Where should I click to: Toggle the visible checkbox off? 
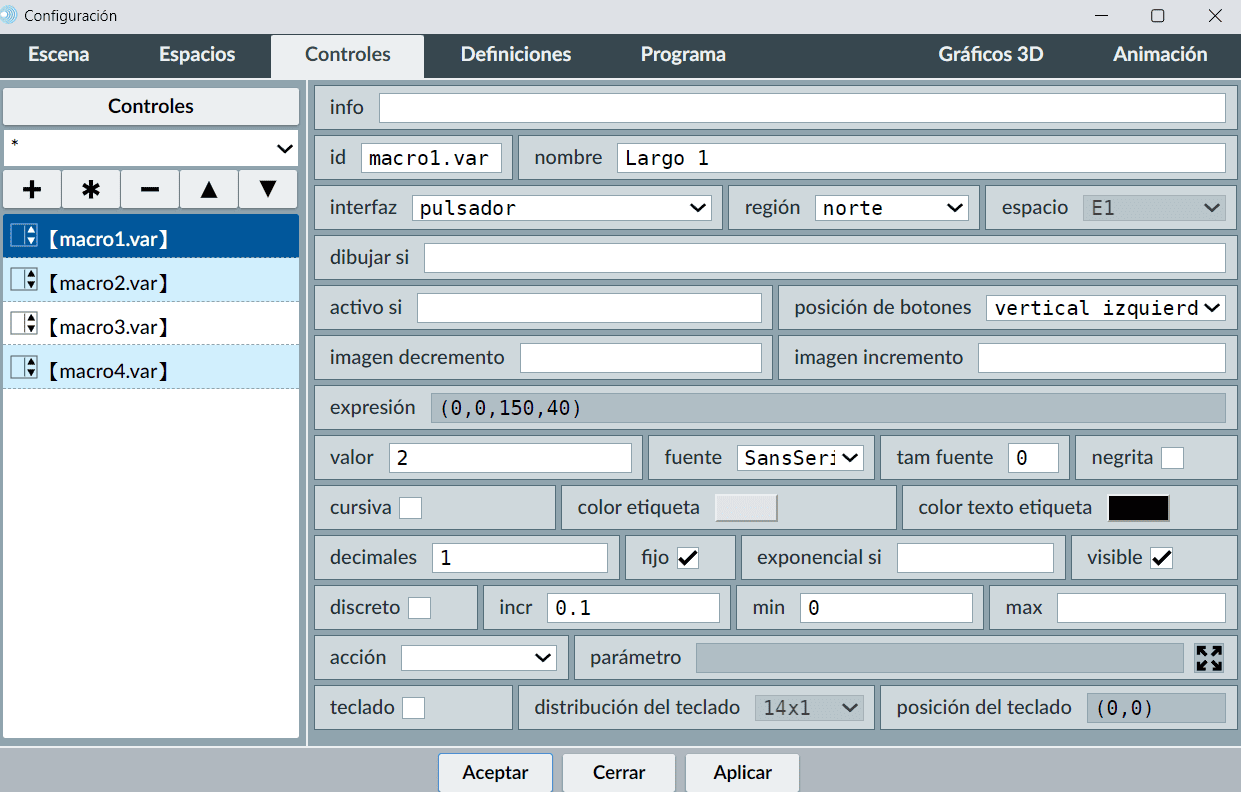pos(1161,558)
